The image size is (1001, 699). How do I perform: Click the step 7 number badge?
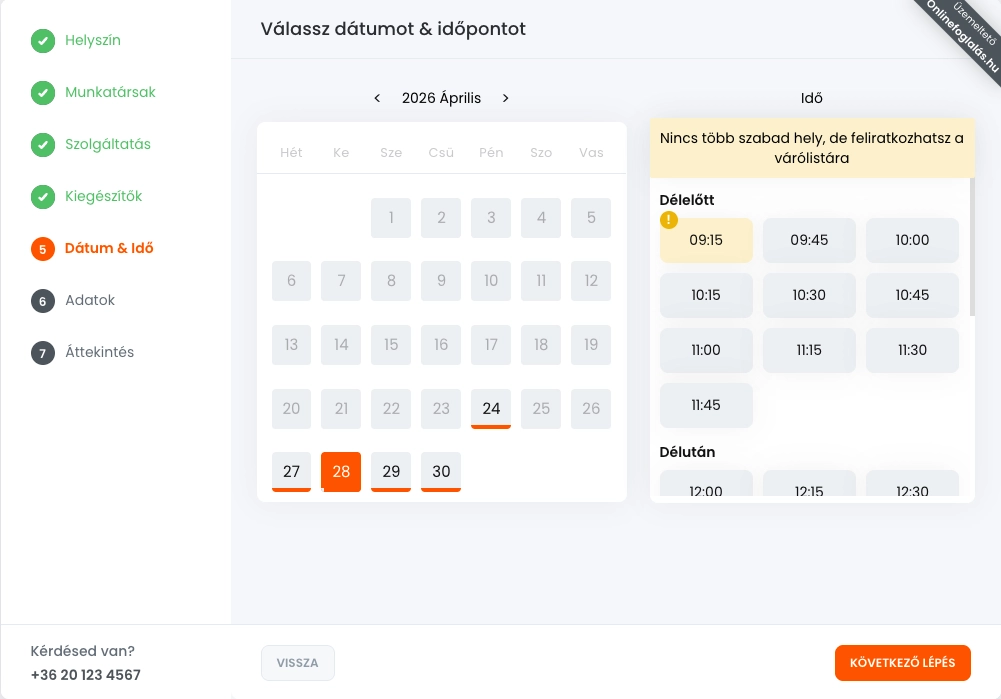click(42, 353)
